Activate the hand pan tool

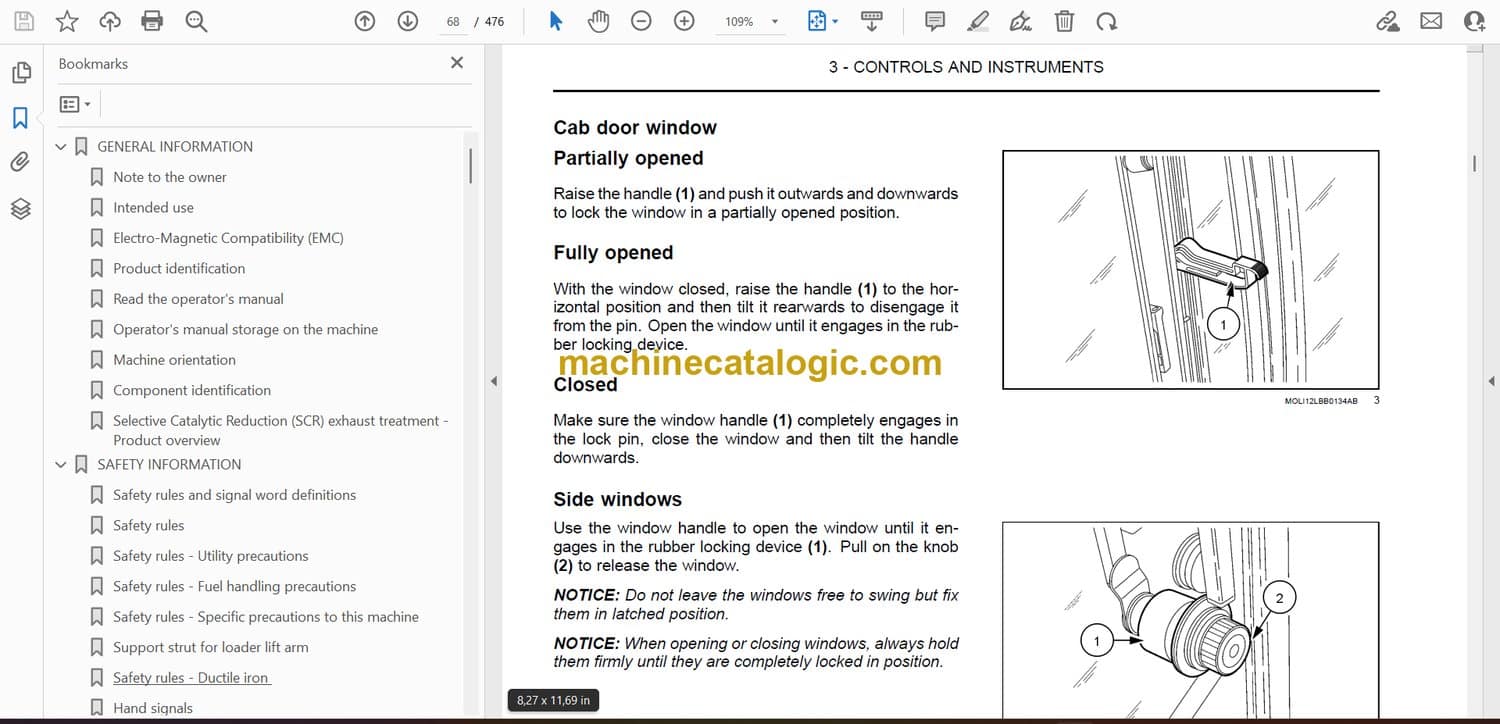598,21
